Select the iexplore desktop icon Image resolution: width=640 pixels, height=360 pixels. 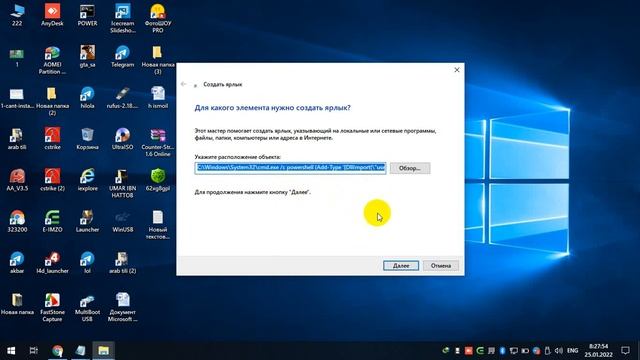(x=87, y=180)
